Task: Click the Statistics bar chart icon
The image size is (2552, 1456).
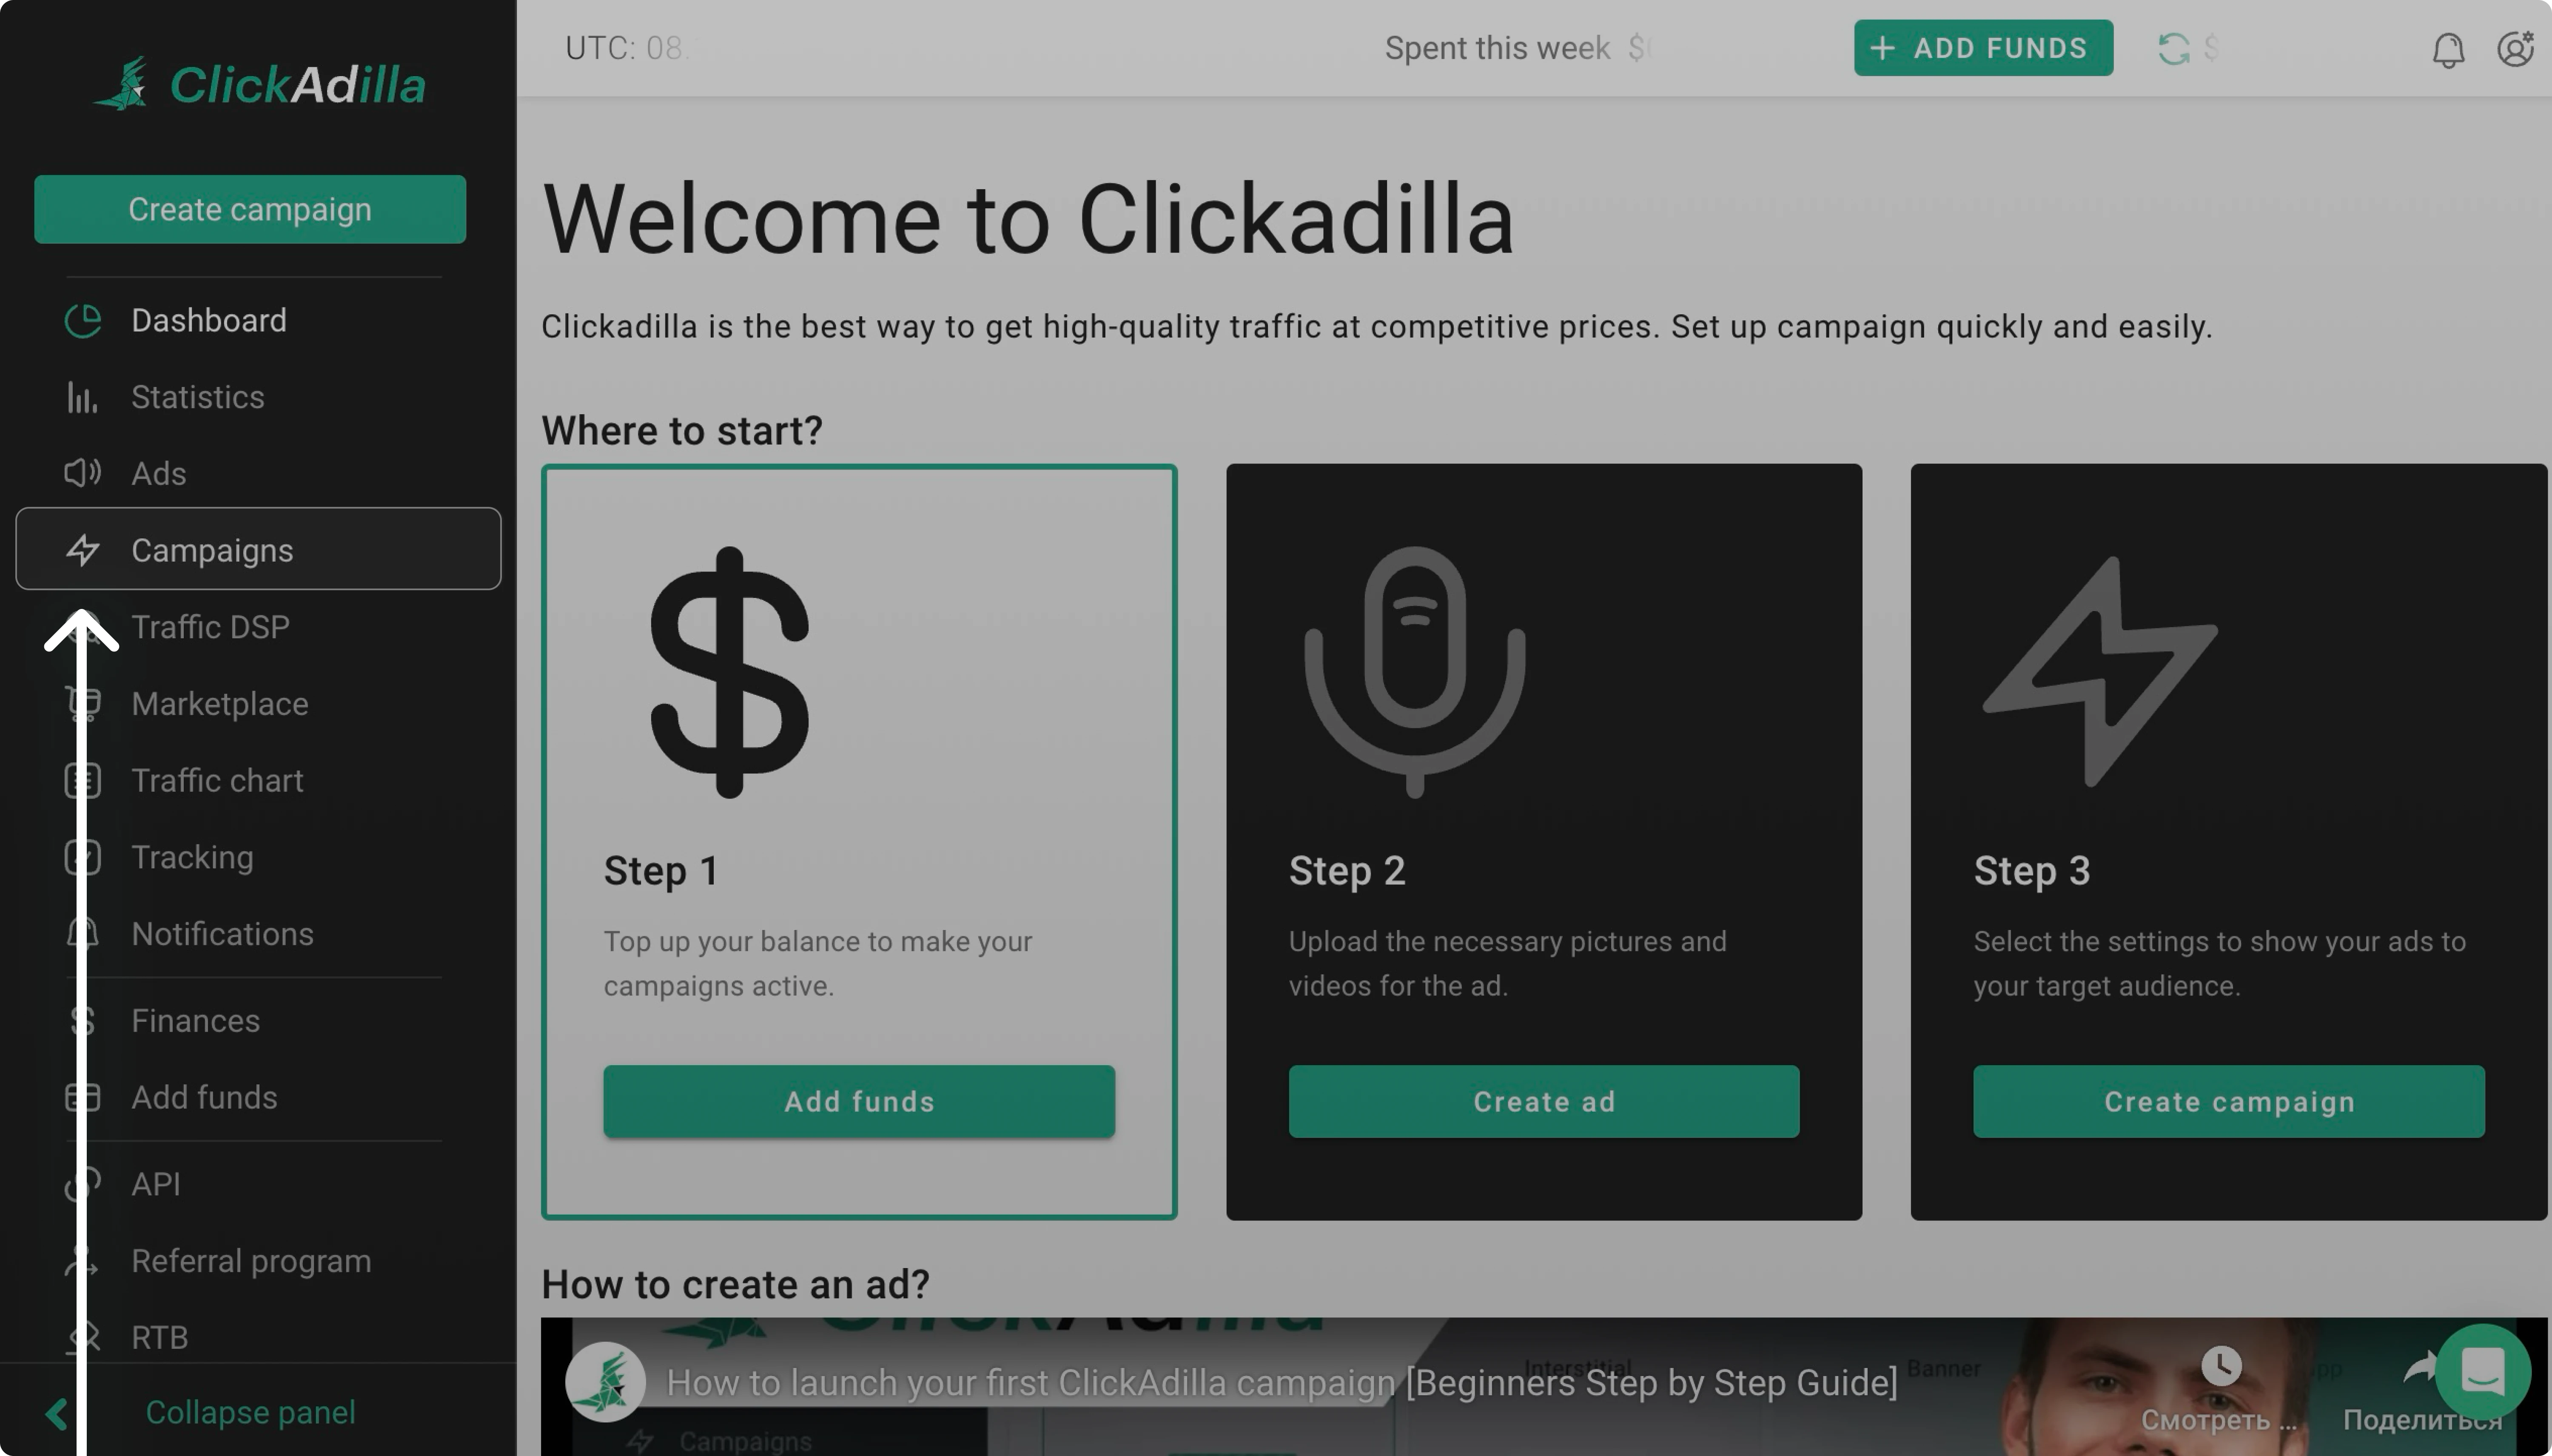Action: [x=82, y=397]
